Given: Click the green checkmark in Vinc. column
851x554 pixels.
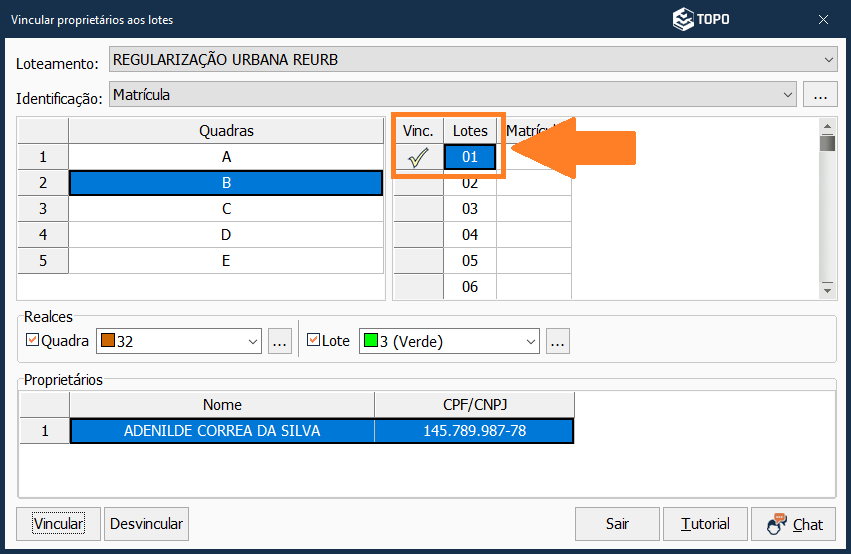Looking at the screenshot, I should [x=418, y=157].
